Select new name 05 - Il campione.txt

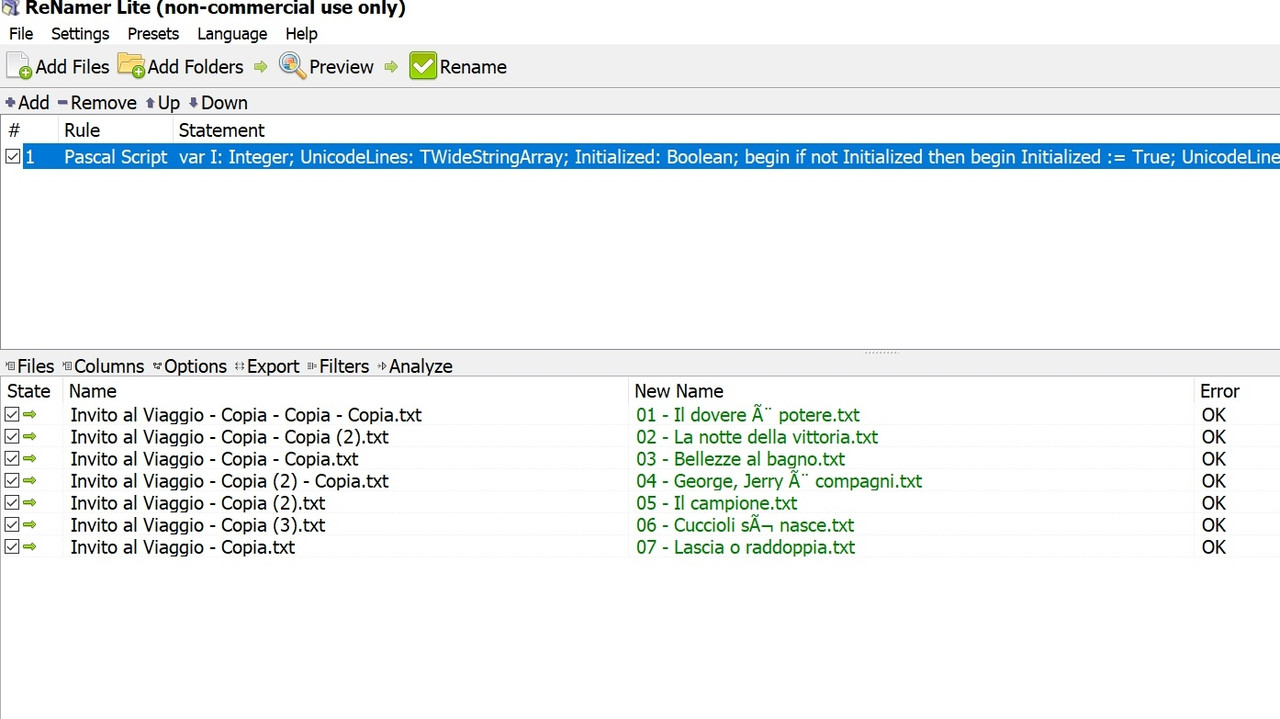(716, 503)
